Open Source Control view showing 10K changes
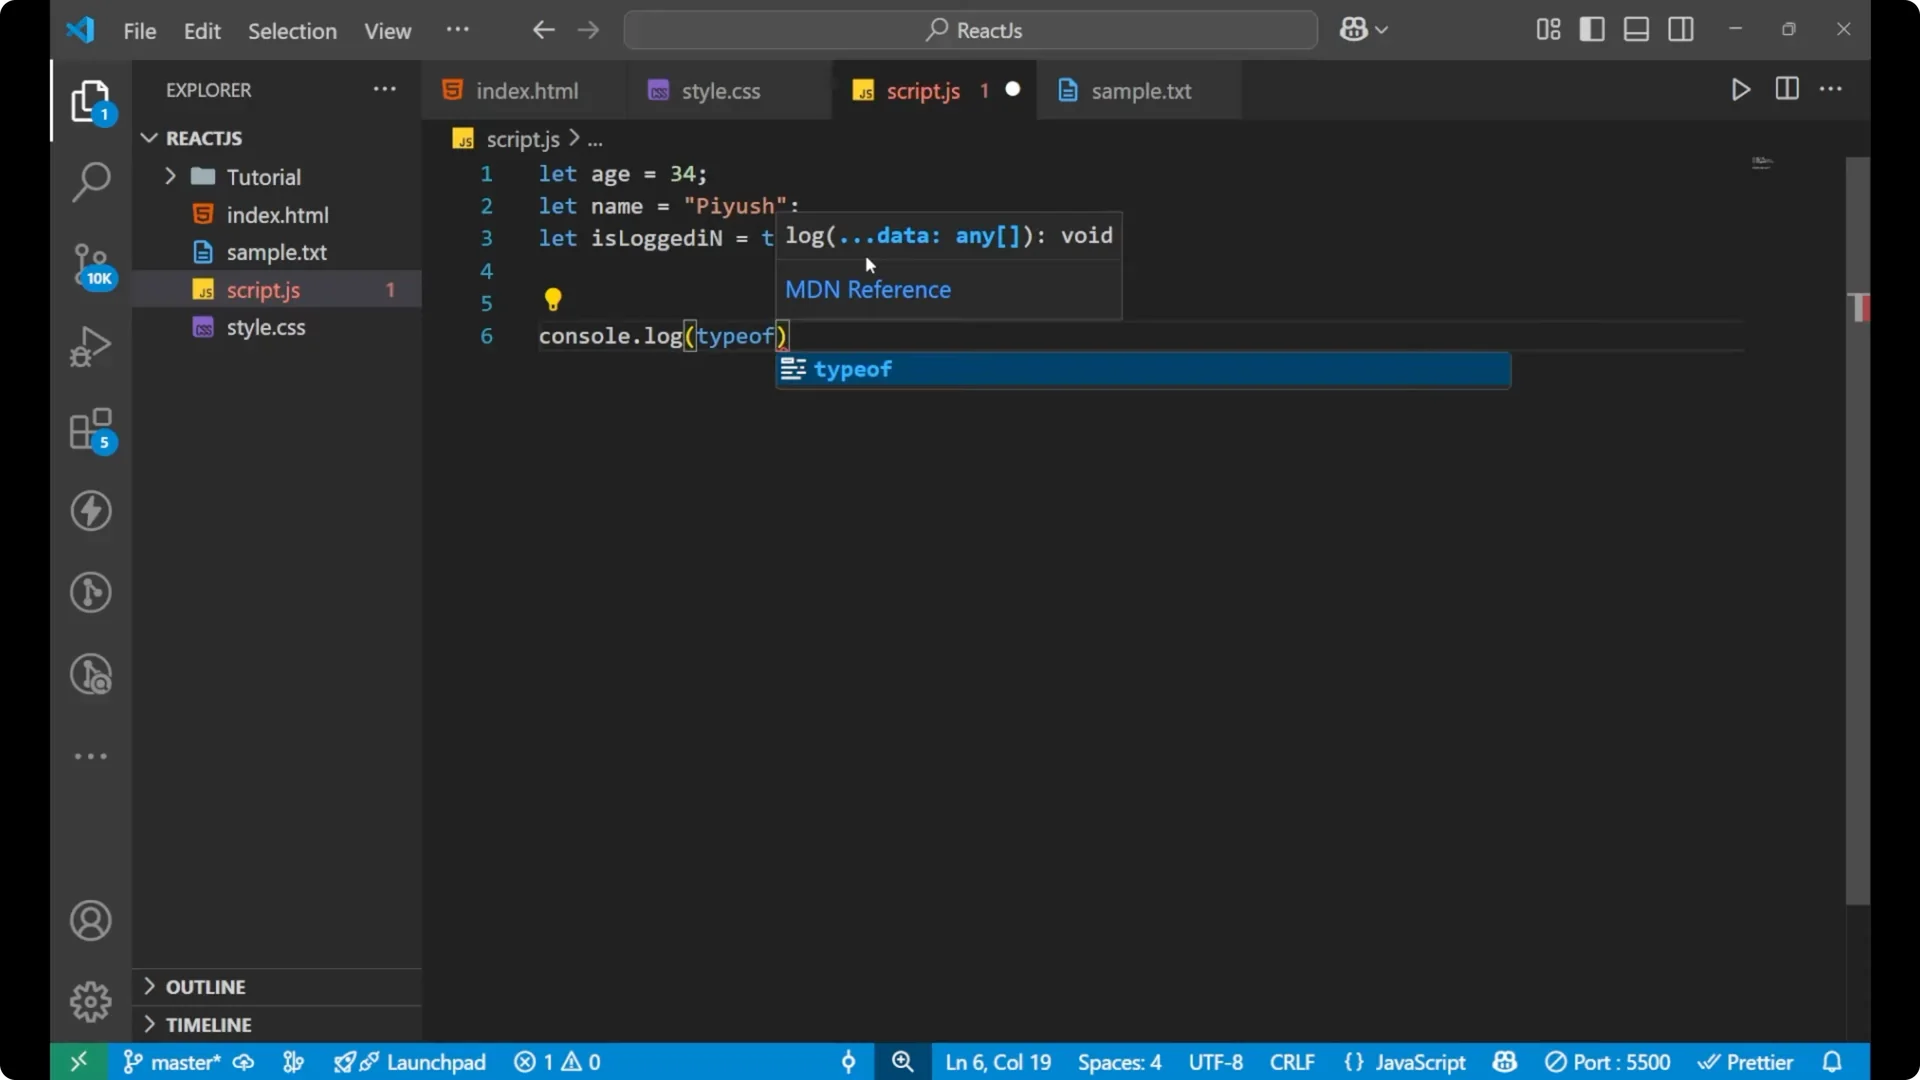 pyautogui.click(x=91, y=263)
